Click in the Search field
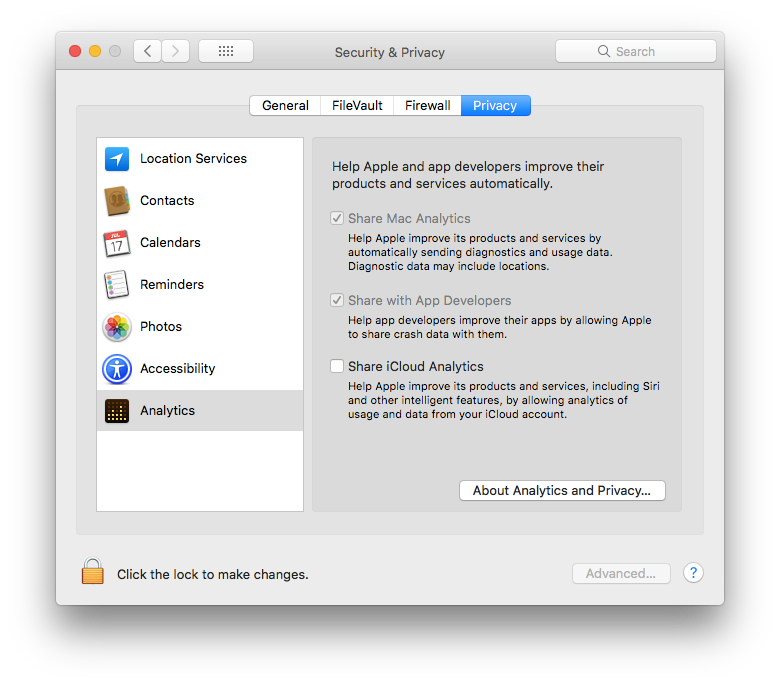Image resolution: width=780 pixels, height=685 pixels. tap(635, 51)
